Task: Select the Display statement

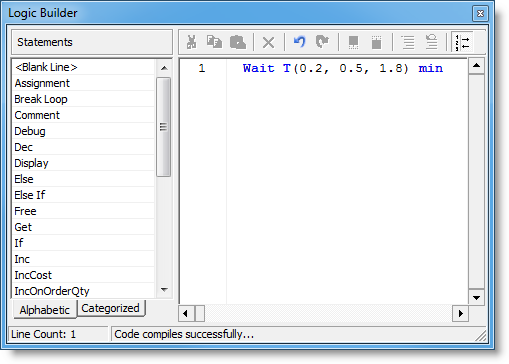Action: [84, 163]
